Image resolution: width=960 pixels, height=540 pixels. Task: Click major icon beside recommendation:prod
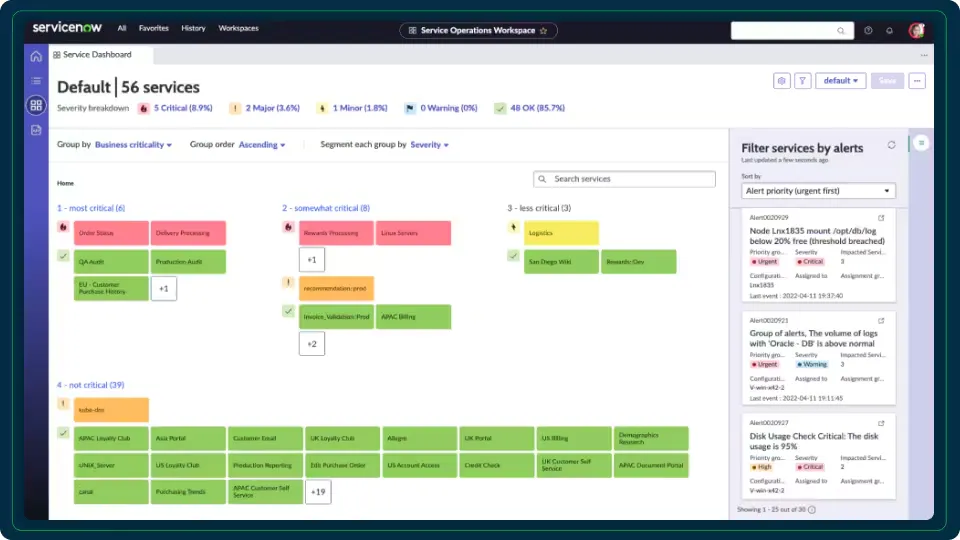(x=288, y=282)
